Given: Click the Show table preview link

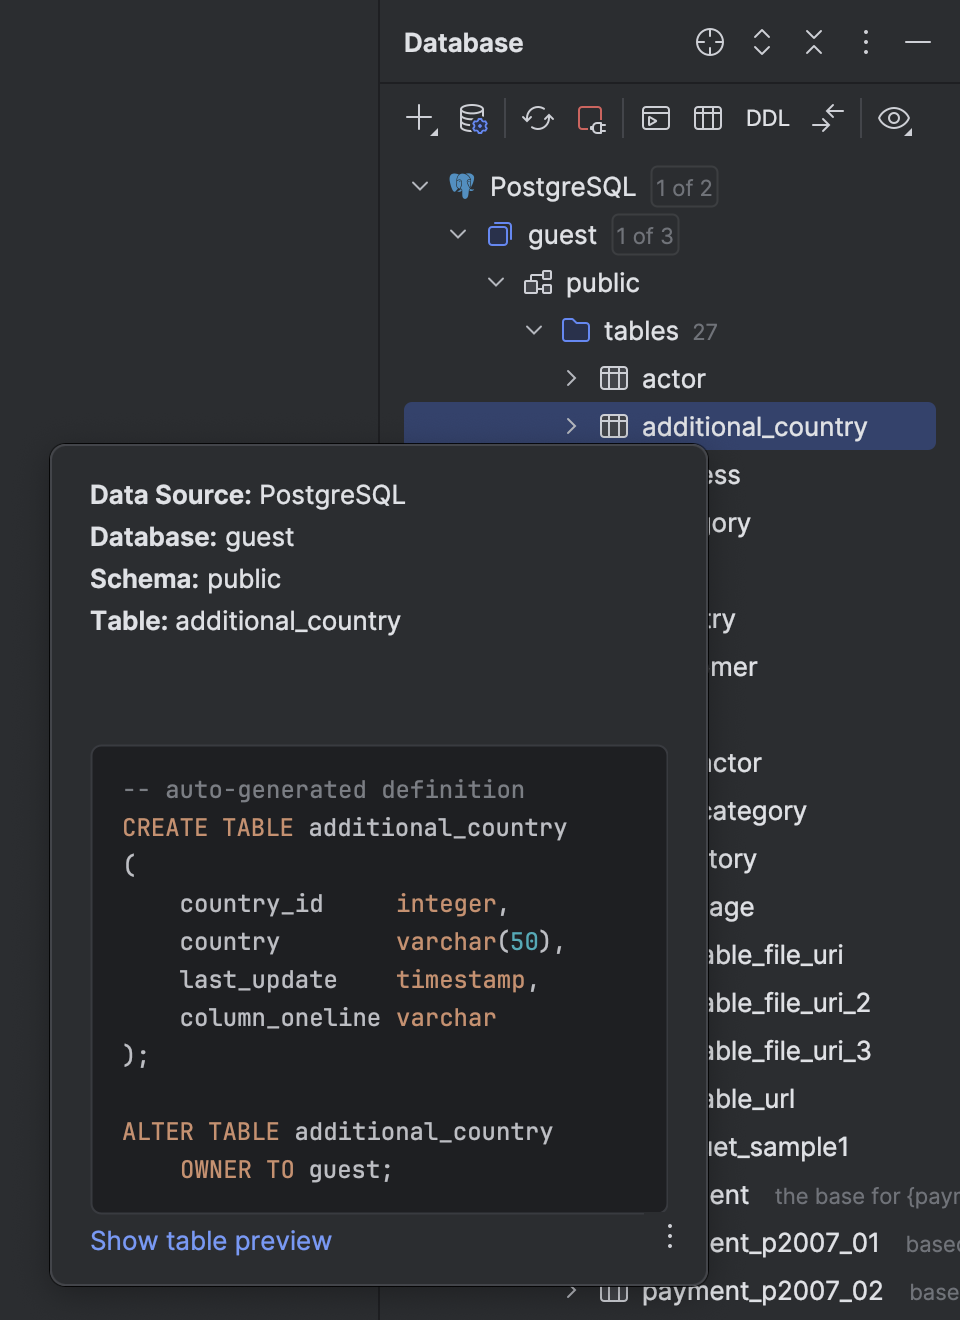Looking at the screenshot, I should tap(211, 1240).
